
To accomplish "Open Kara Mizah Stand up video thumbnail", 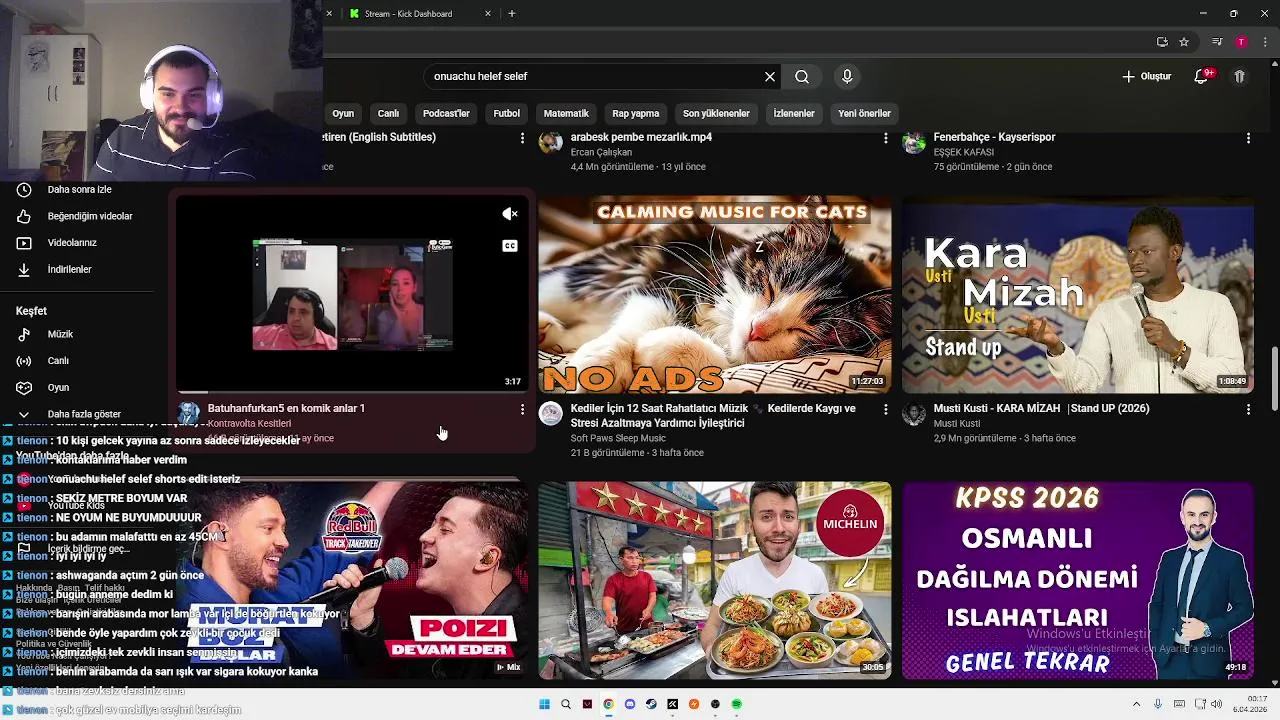I will [1078, 294].
